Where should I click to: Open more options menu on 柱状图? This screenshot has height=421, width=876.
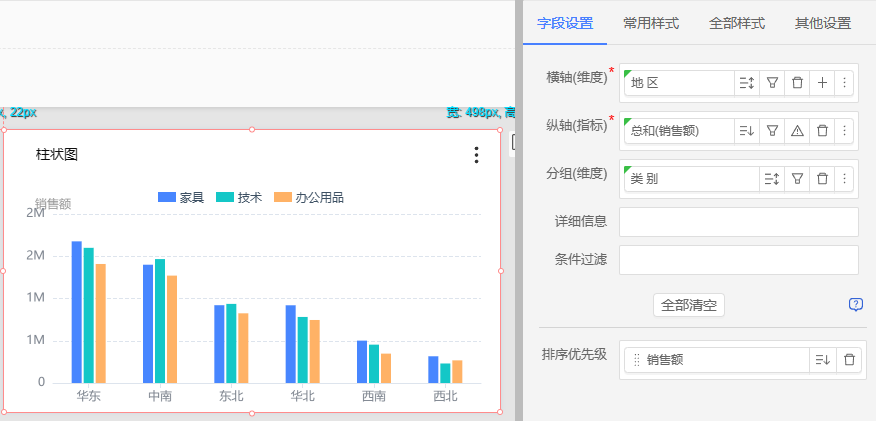(476, 155)
